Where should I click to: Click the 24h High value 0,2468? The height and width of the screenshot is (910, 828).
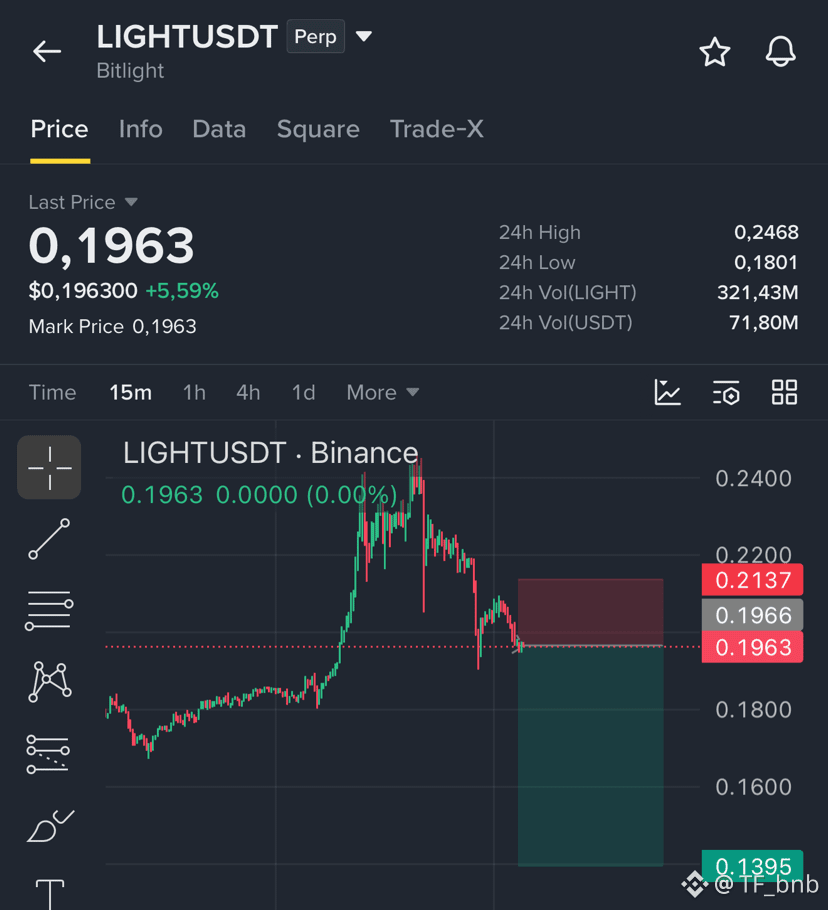click(766, 232)
